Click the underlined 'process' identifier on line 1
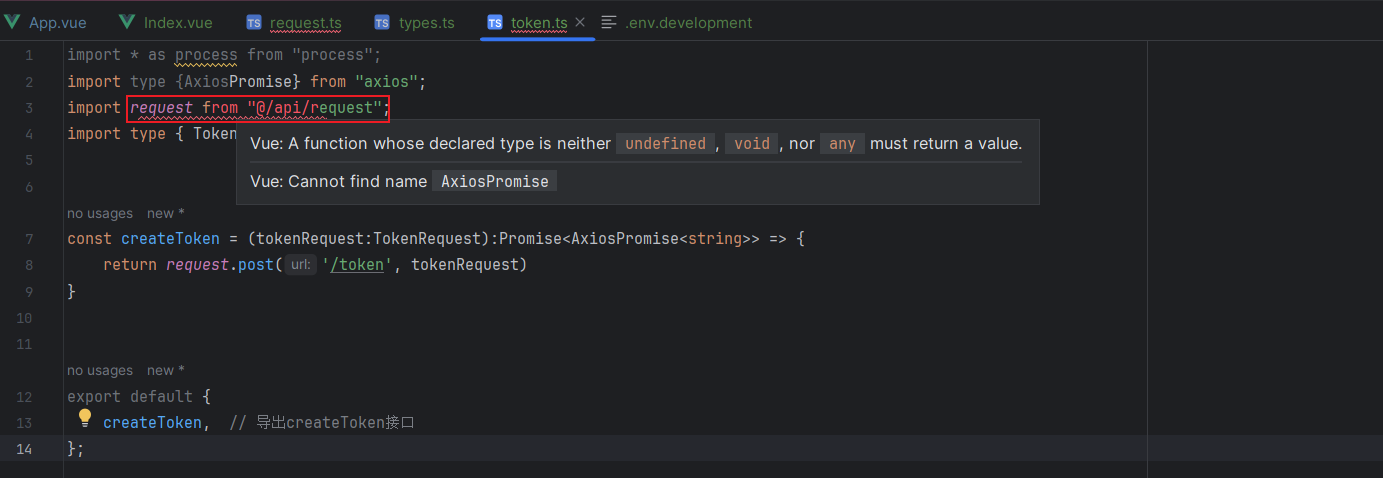This screenshot has width=1383, height=478. pos(206,55)
